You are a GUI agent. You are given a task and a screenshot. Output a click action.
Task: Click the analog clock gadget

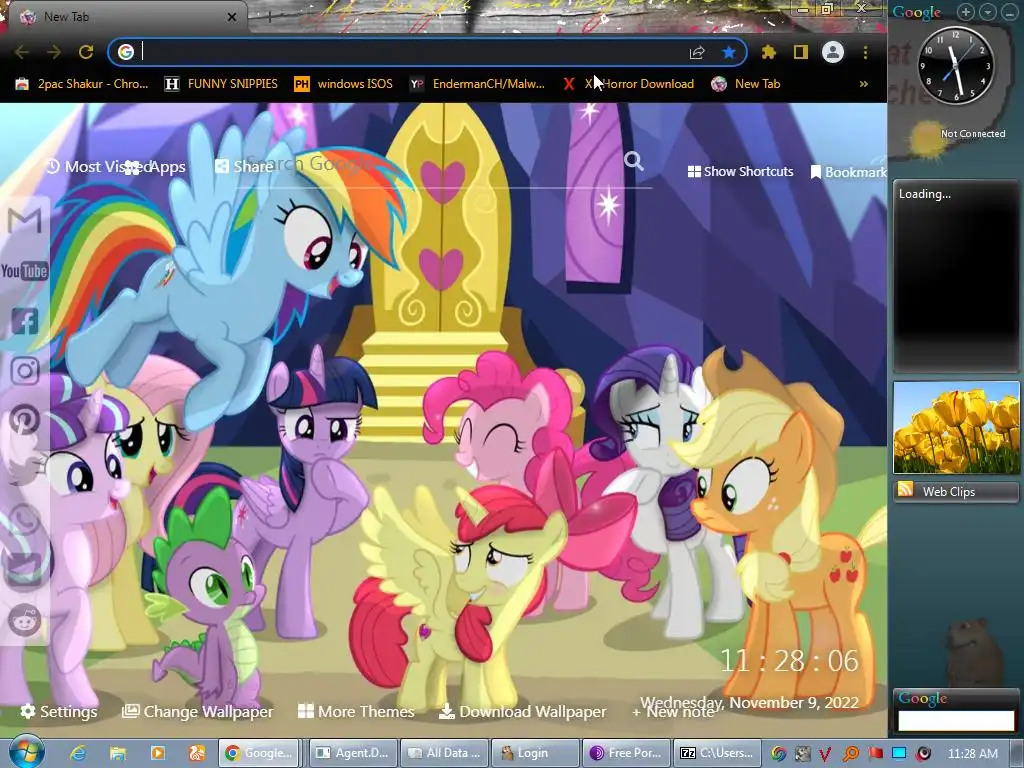(955, 65)
